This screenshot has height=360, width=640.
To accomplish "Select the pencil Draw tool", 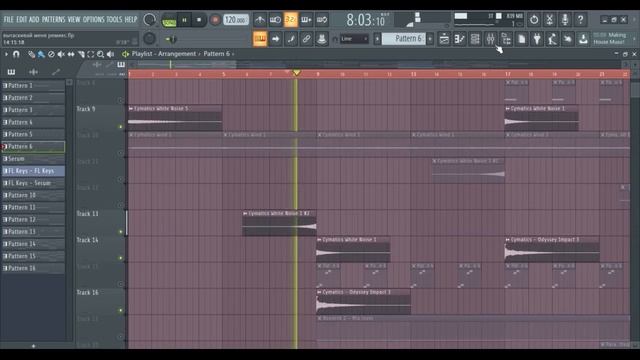I will 31,54.
